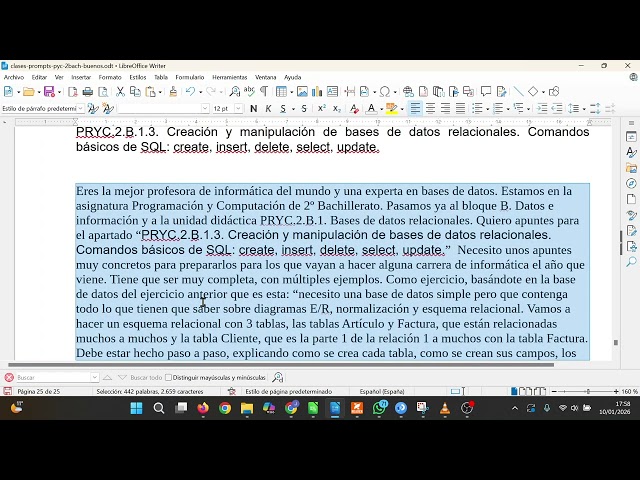Click the New document icon
This screenshot has height=480, width=640.
tap(8, 92)
